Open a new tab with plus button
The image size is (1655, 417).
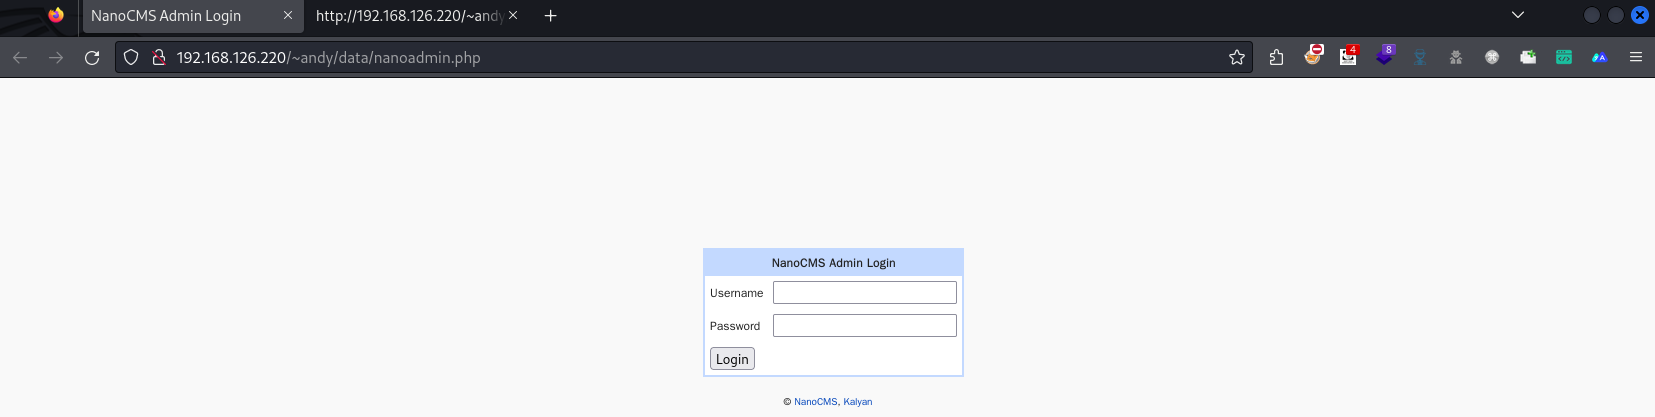pyautogui.click(x=550, y=16)
